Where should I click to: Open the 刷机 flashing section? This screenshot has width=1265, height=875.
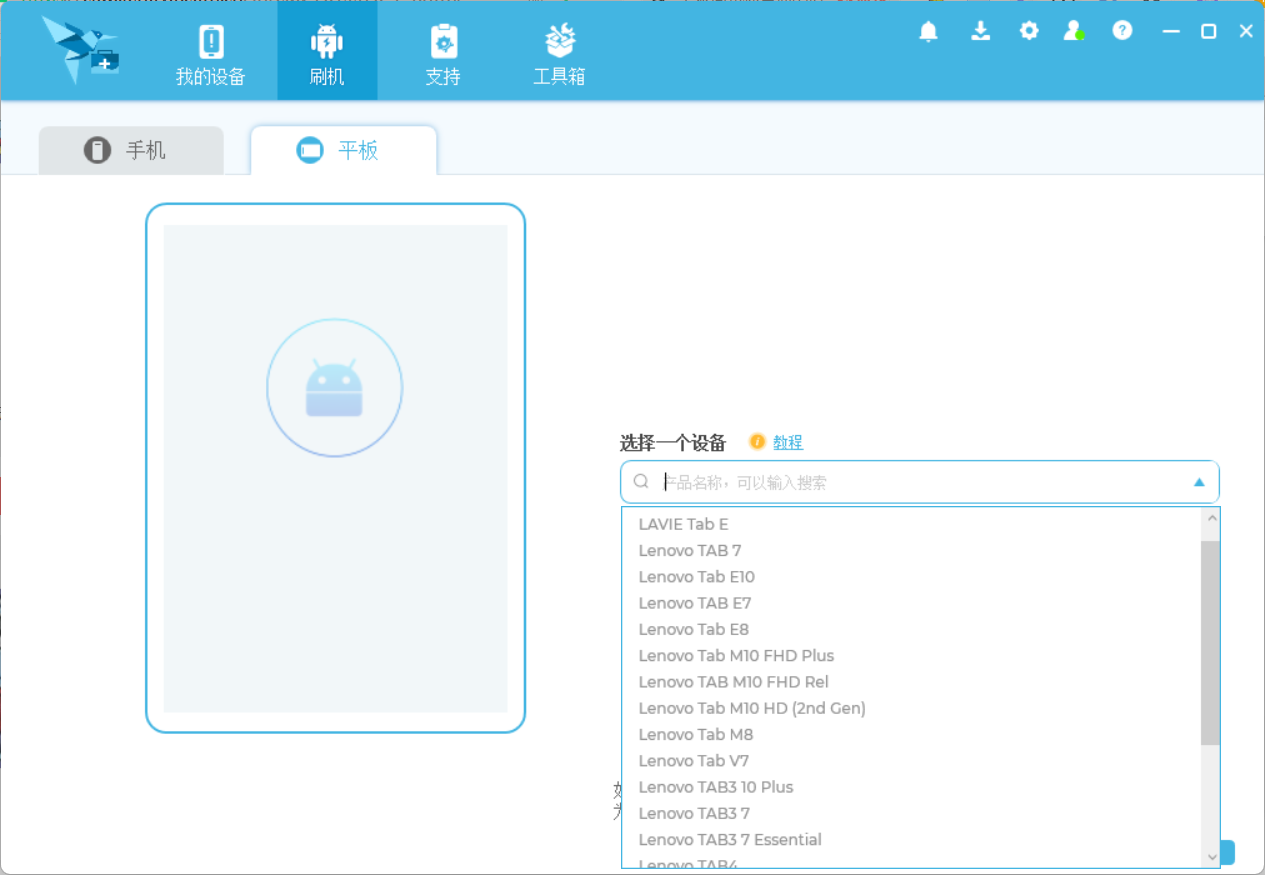(327, 52)
